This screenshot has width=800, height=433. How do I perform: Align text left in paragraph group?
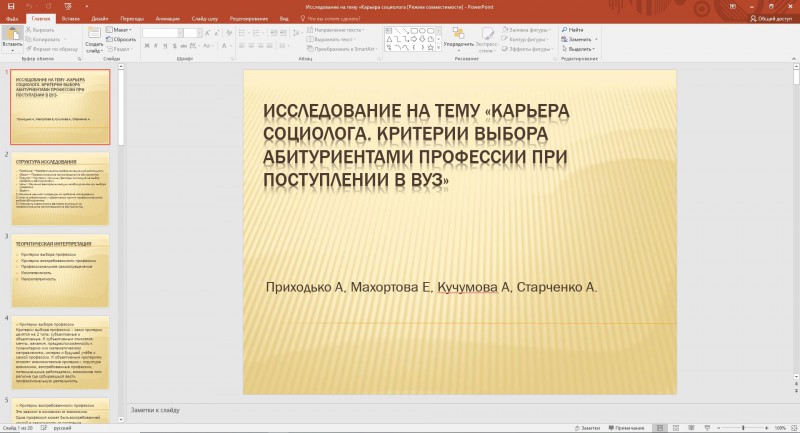coord(242,46)
